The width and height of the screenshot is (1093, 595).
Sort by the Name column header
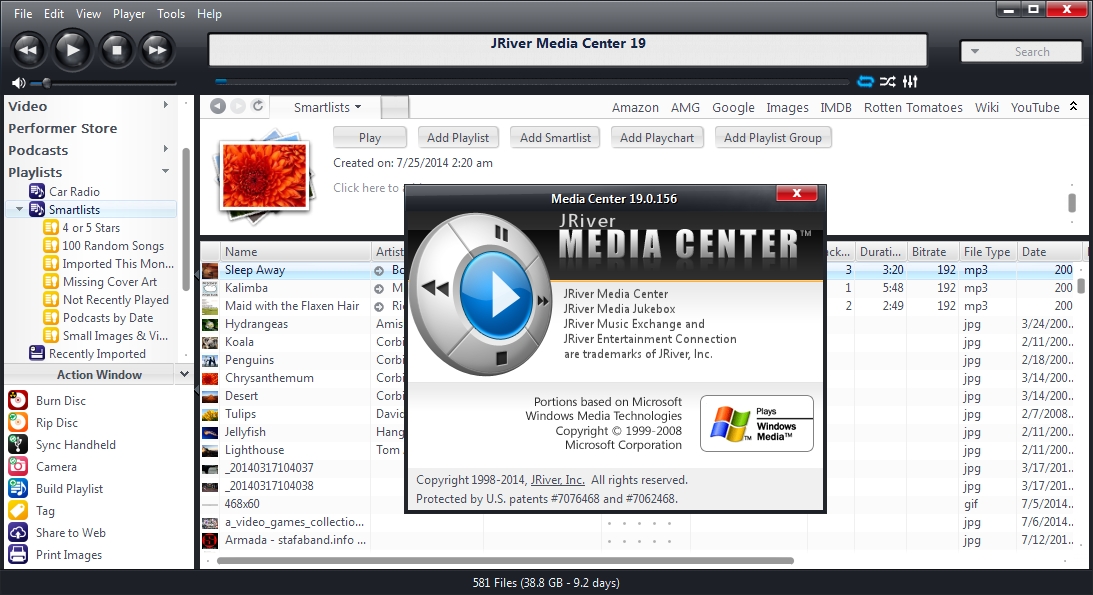pyautogui.click(x=296, y=252)
